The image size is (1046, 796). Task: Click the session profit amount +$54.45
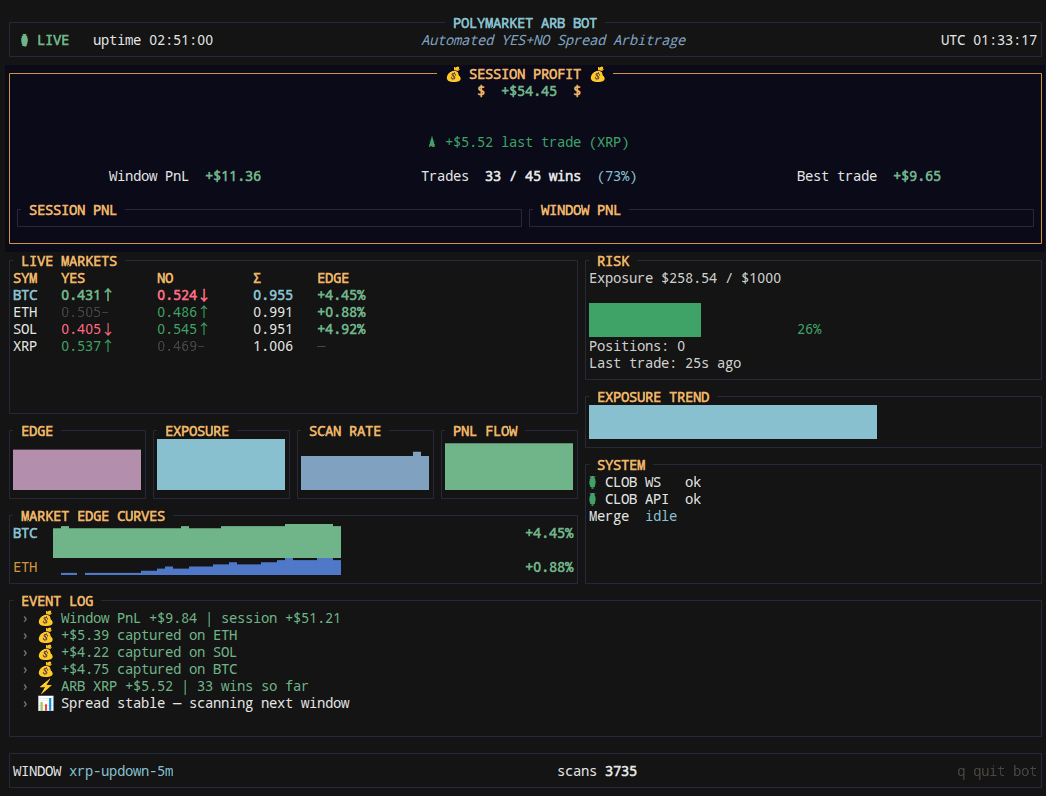tap(529, 91)
